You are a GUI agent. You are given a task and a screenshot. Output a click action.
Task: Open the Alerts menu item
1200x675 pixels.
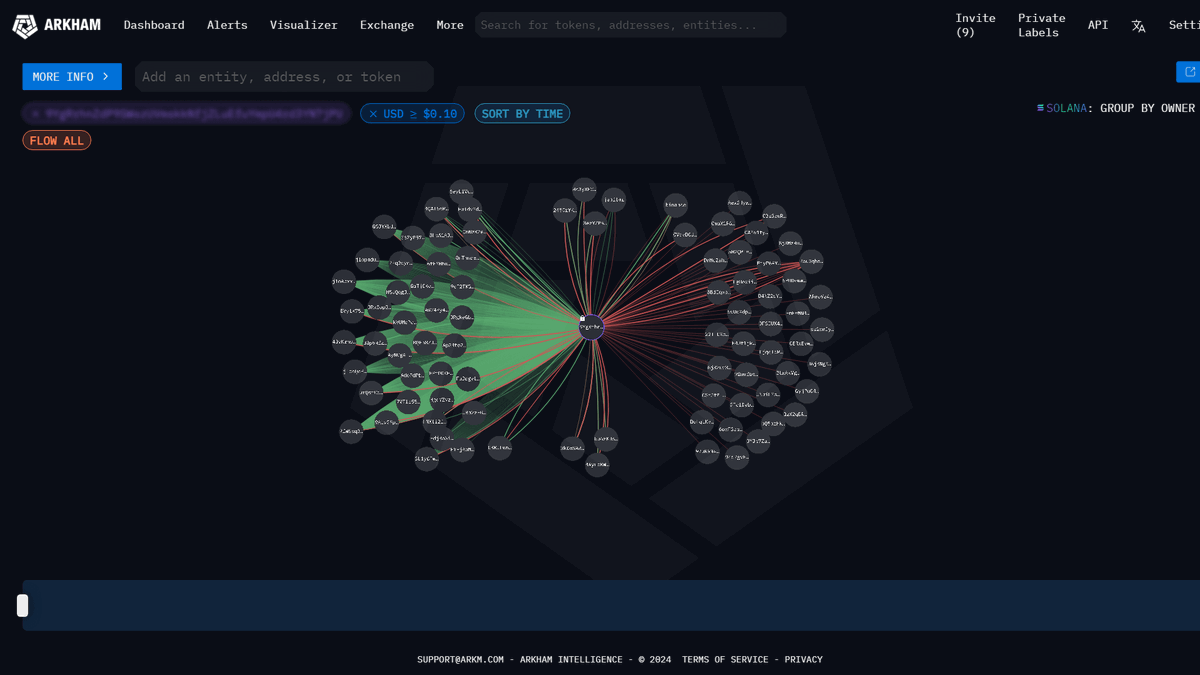(x=227, y=25)
